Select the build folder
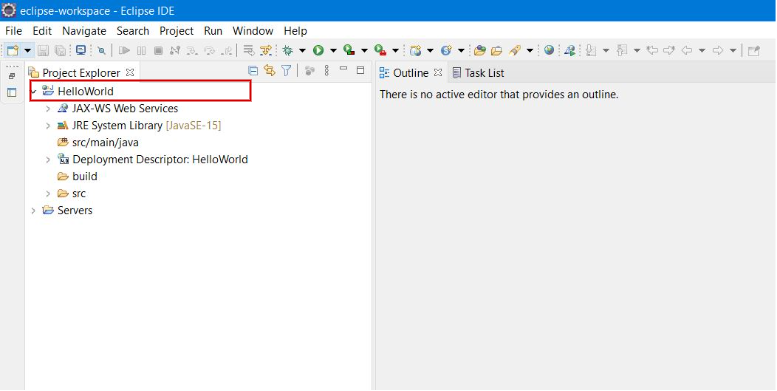This screenshot has width=777, height=391. coord(77,176)
